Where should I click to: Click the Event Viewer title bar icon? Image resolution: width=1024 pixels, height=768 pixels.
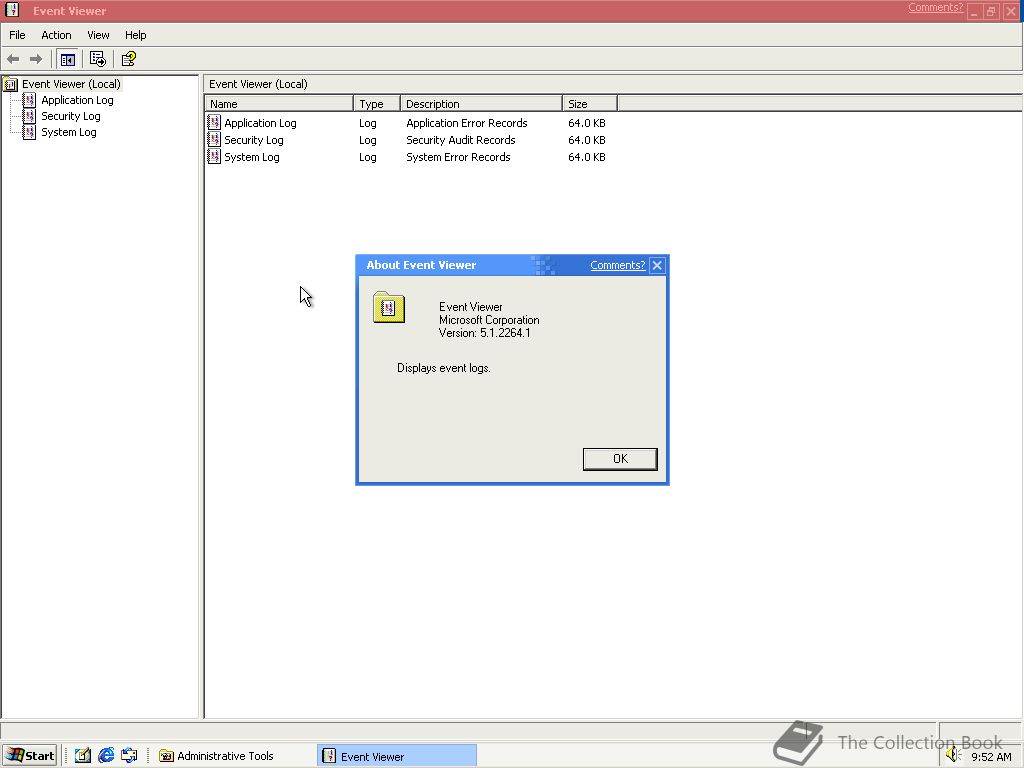(x=12, y=10)
